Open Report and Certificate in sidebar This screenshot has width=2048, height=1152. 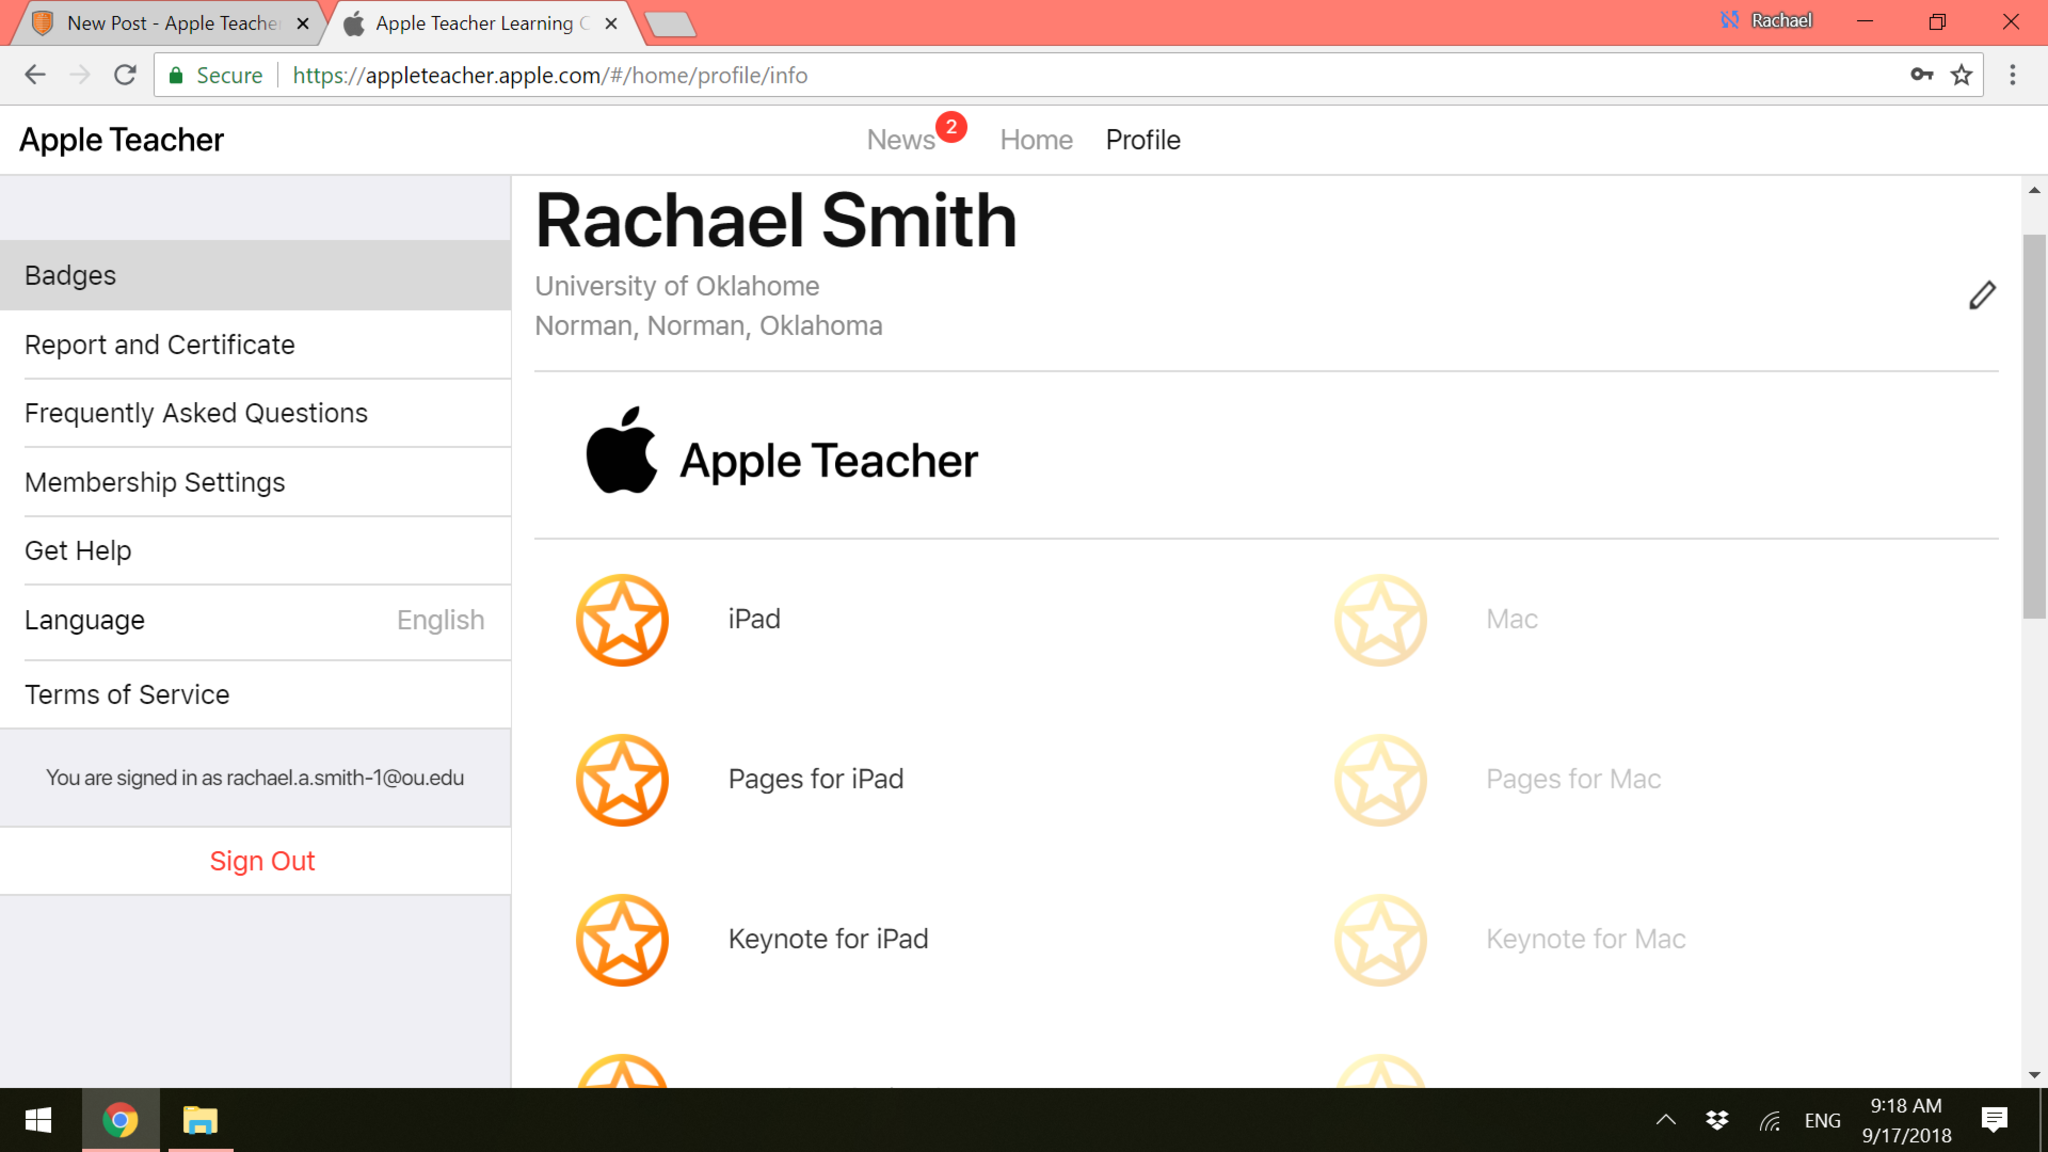coord(160,345)
